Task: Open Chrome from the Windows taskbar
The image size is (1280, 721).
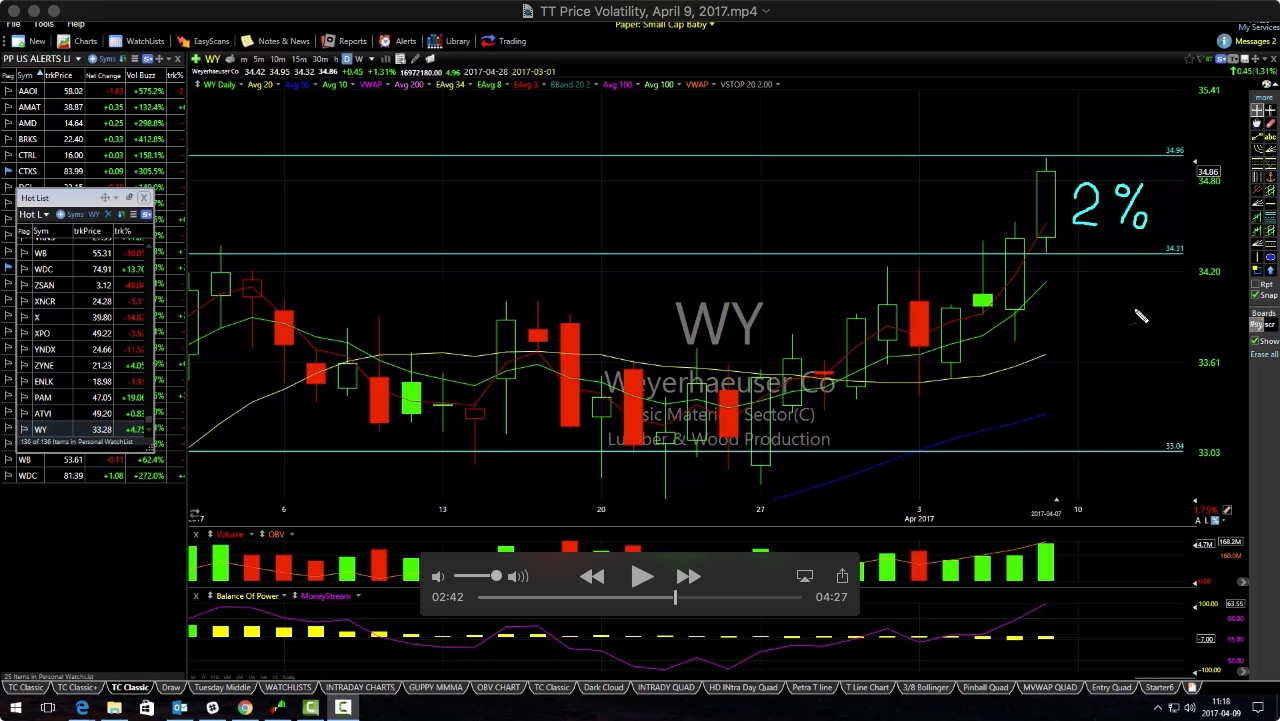Action: pyautogui.click(x=245, y=709)
